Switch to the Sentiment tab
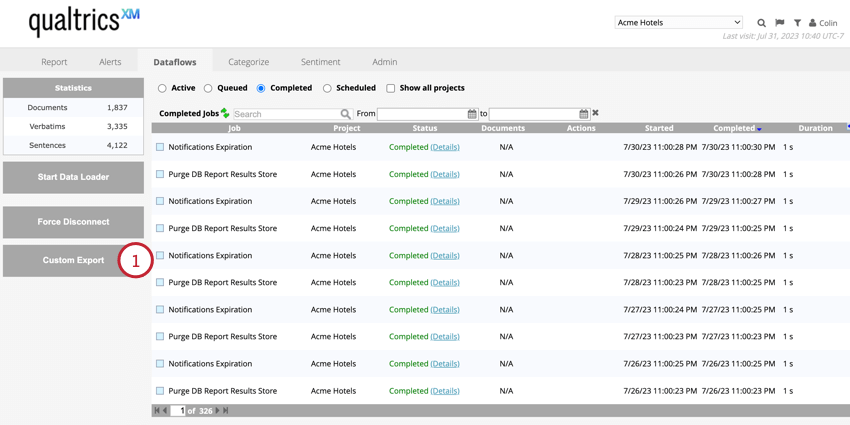The image size is (850, 425). pos(320,62)
